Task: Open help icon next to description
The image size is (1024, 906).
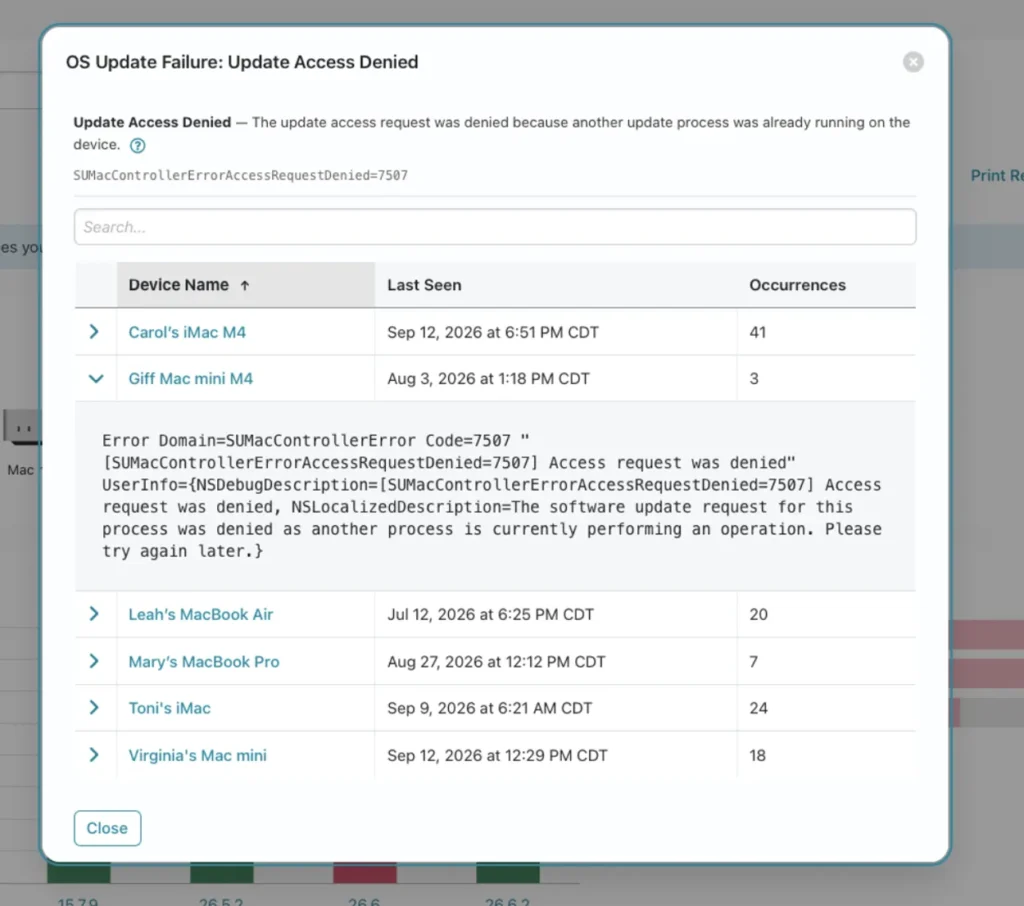Action: [137, 146]
